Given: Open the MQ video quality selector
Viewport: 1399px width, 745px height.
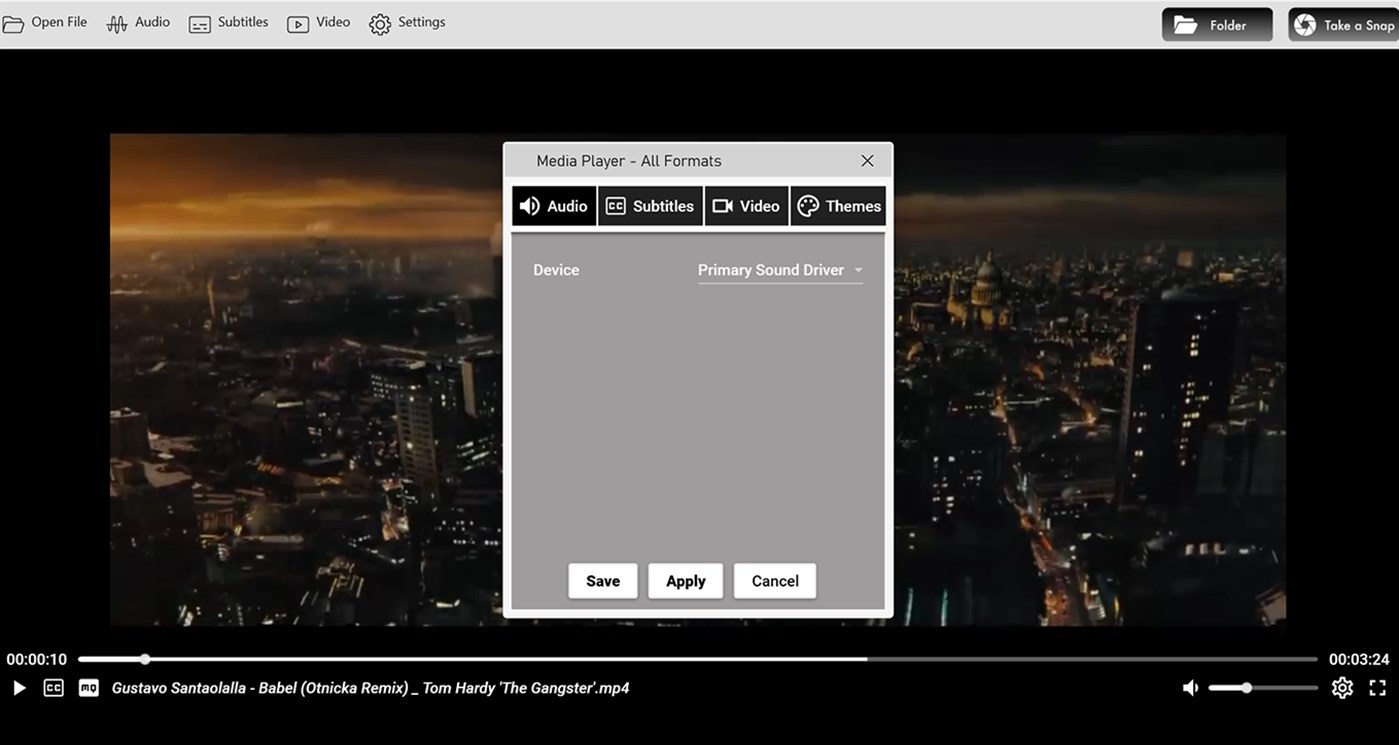Looking at the screenshot, I should click(87, 687).
